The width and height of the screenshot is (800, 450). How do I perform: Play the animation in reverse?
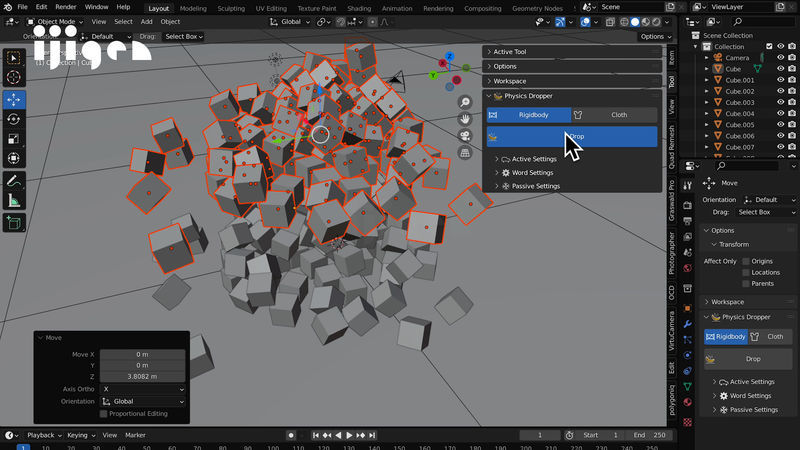click(338, 435)
